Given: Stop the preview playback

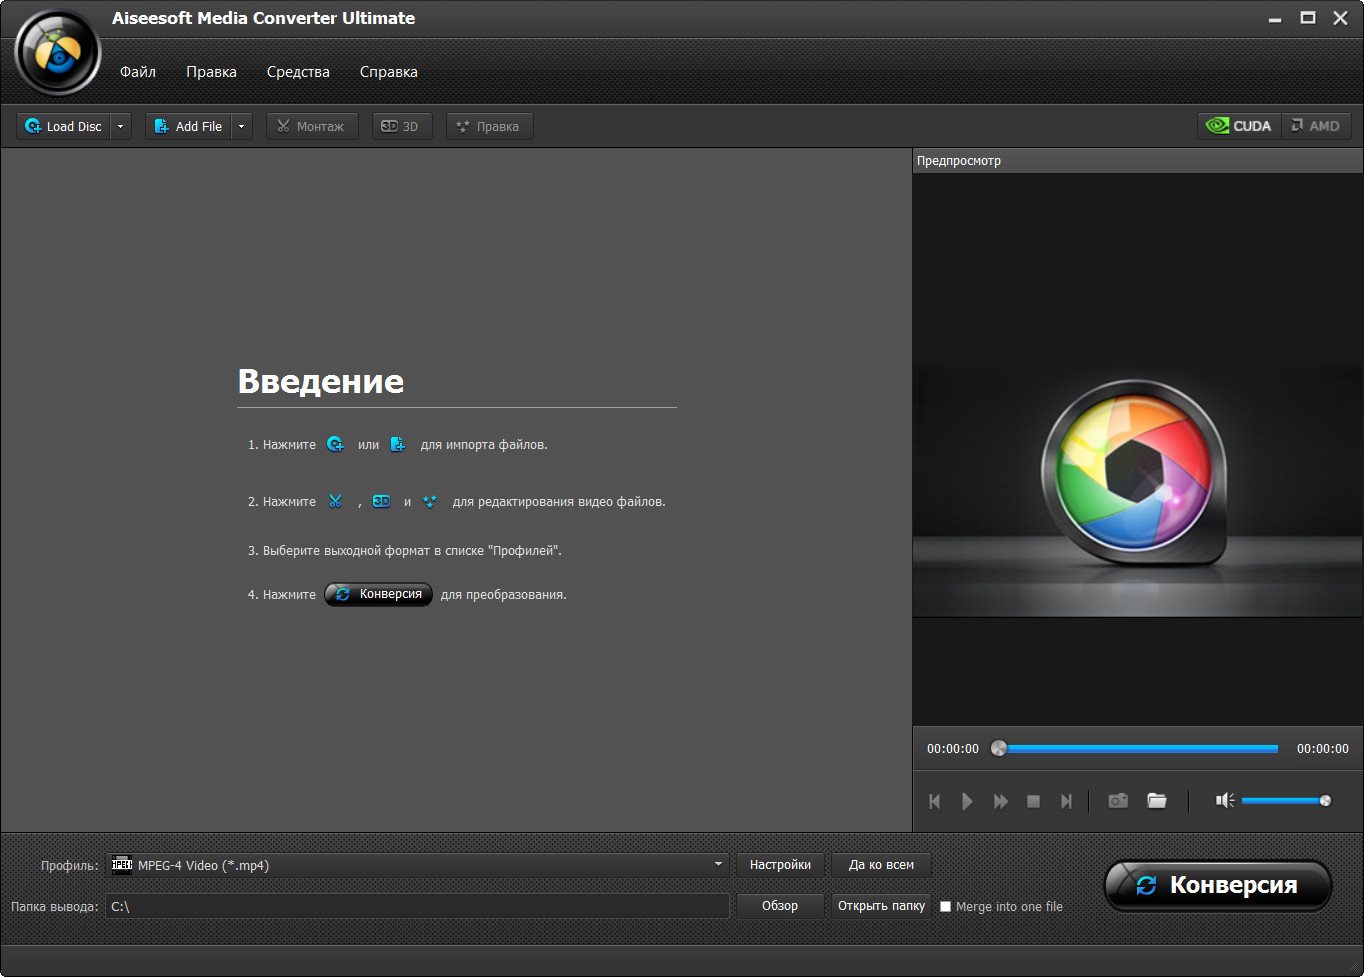Looking at the screenshot, I should click(1034, 801).
